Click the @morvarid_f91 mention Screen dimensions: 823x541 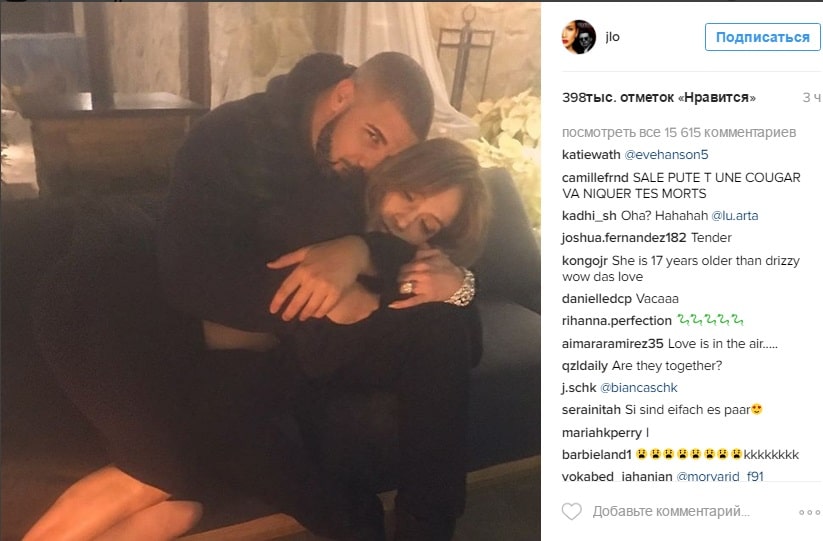click(720, 476)
